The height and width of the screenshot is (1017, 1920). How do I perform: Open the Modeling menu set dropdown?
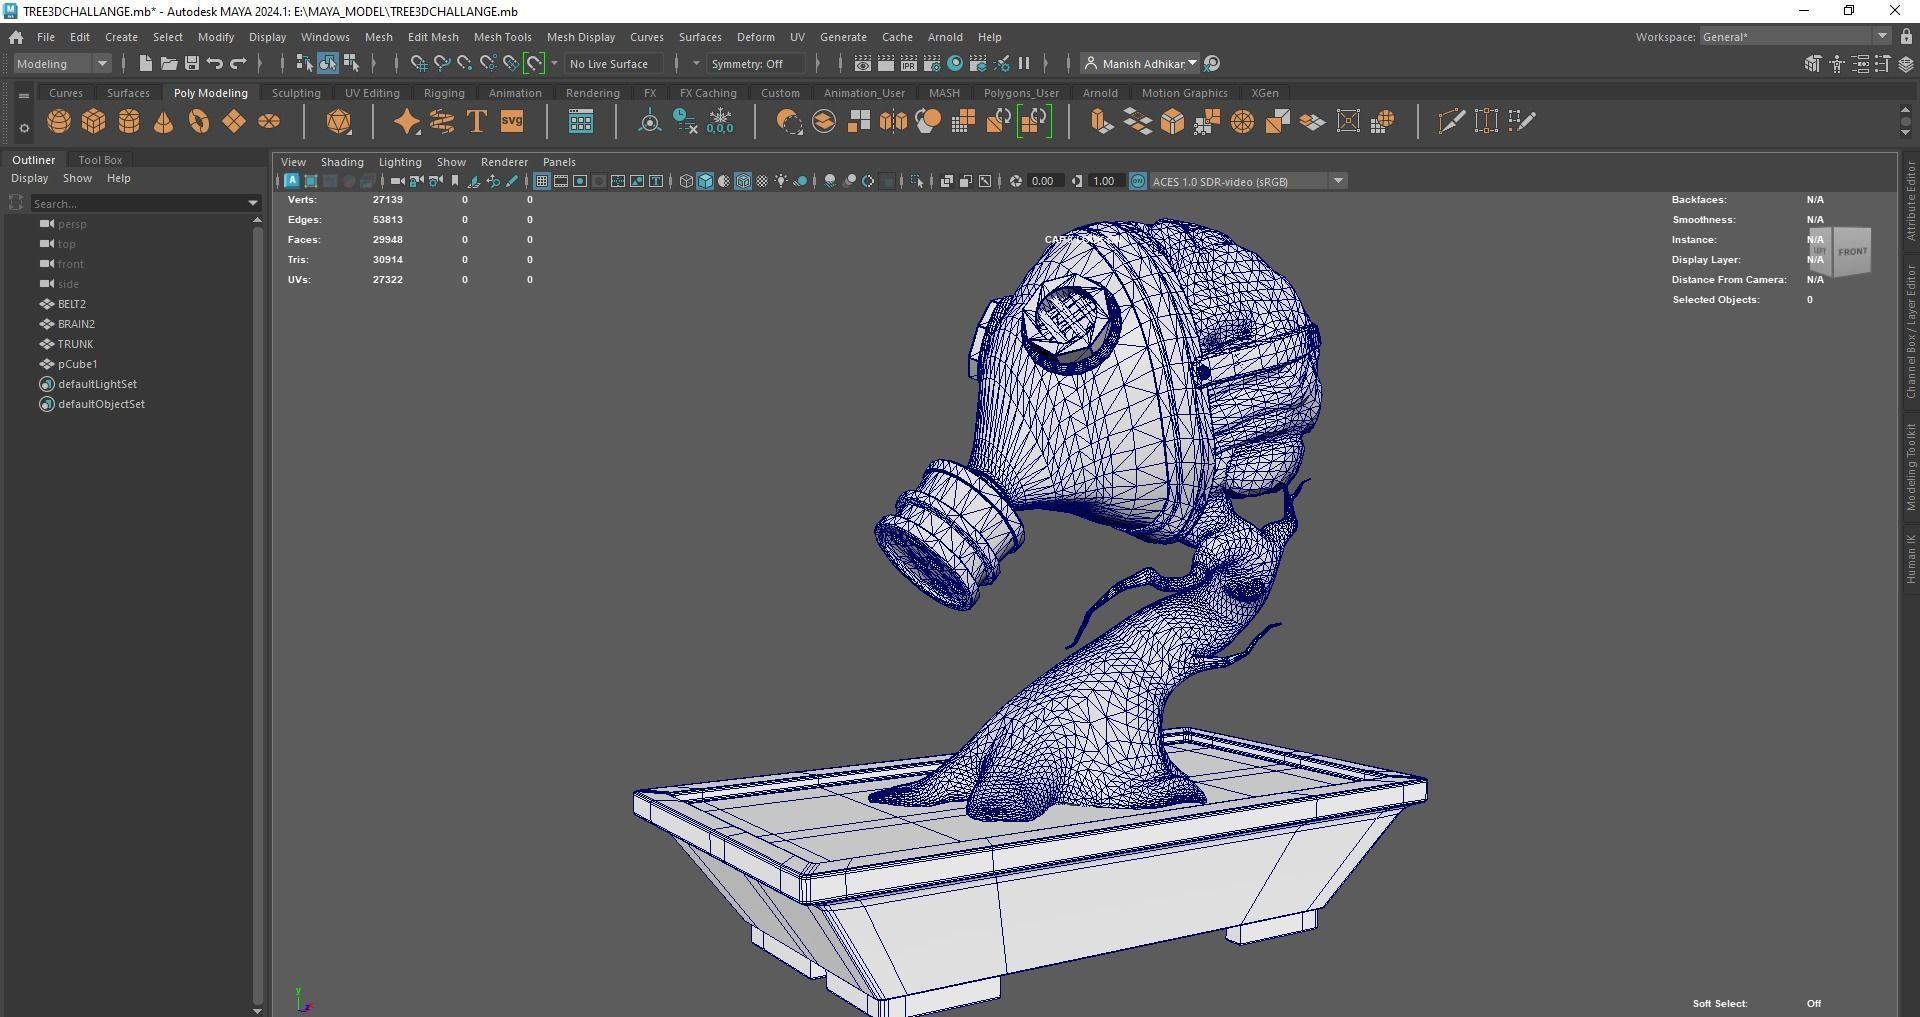pyautogui.click(x=62, y=64)
